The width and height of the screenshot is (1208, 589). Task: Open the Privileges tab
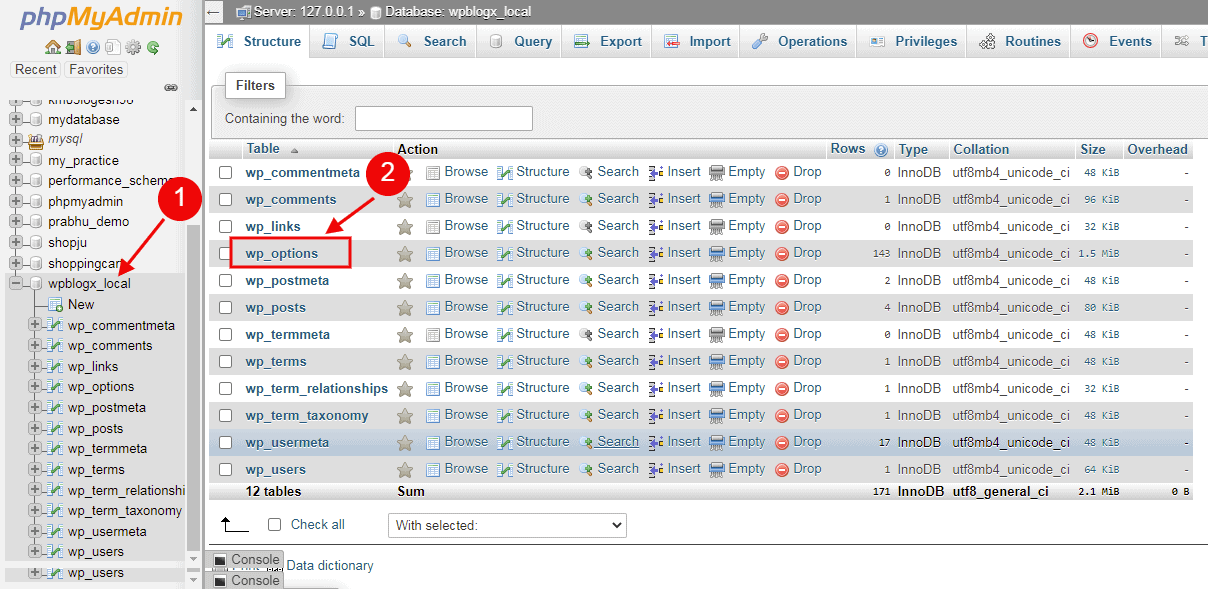(x=914, y=41)
